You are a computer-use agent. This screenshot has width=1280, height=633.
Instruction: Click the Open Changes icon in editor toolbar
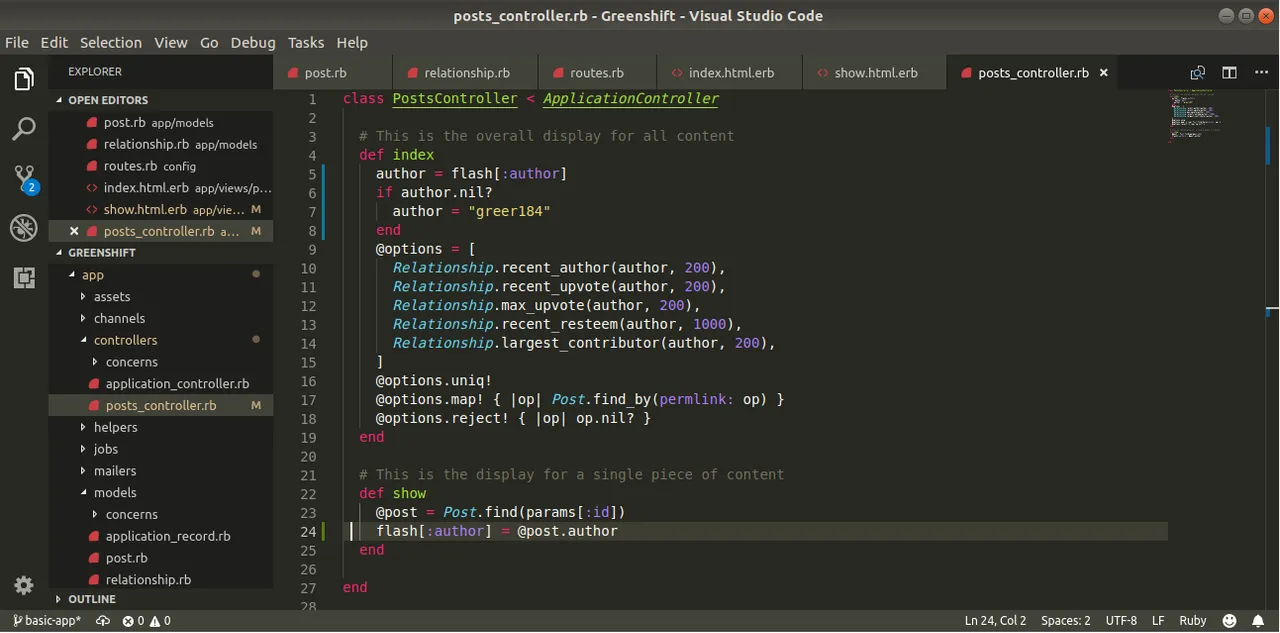[1197, 73]
